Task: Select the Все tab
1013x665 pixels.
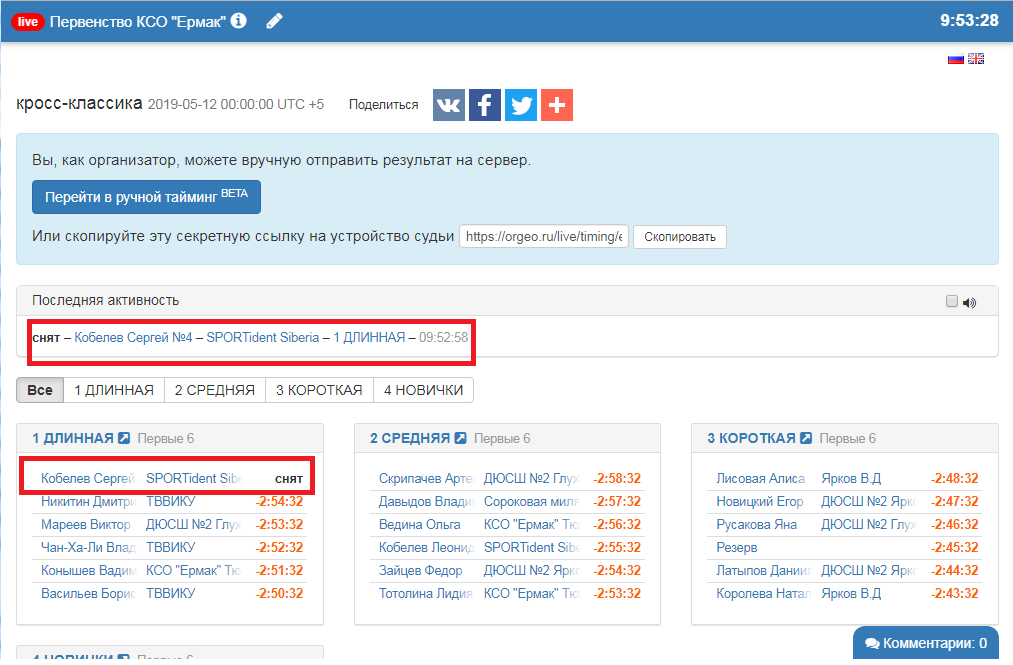Action: (40, 390)
